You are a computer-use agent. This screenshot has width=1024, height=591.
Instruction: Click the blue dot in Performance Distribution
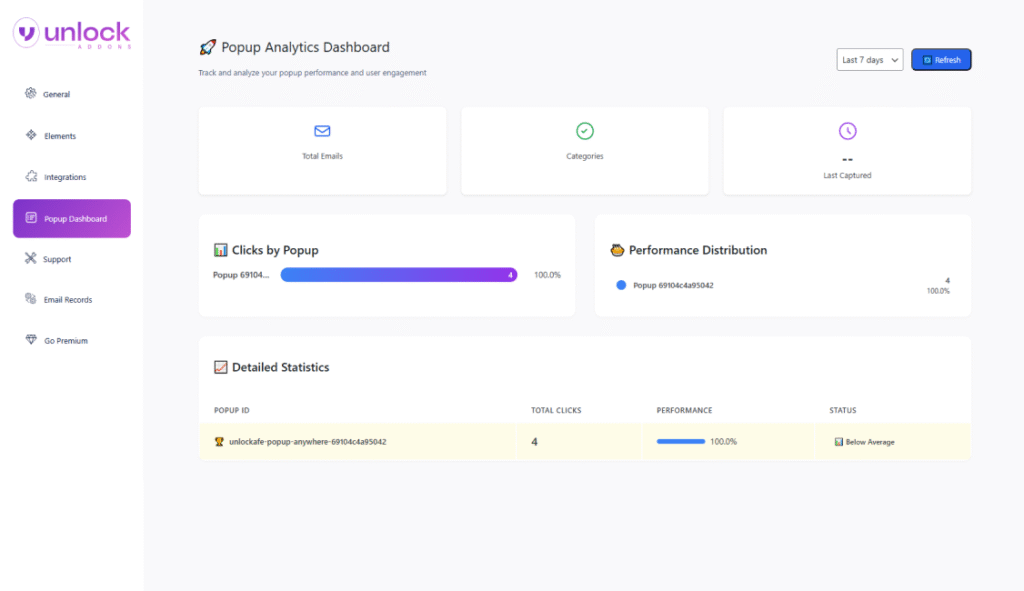[621, 285]
